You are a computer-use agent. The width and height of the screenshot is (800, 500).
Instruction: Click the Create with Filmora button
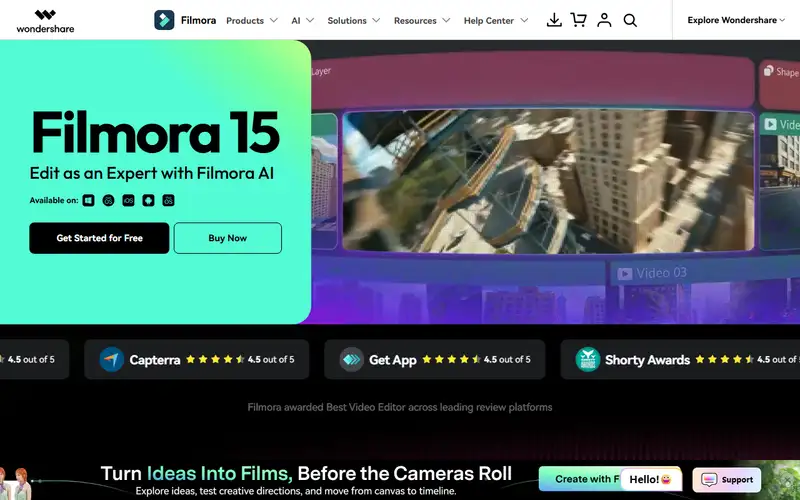point(580,479)
